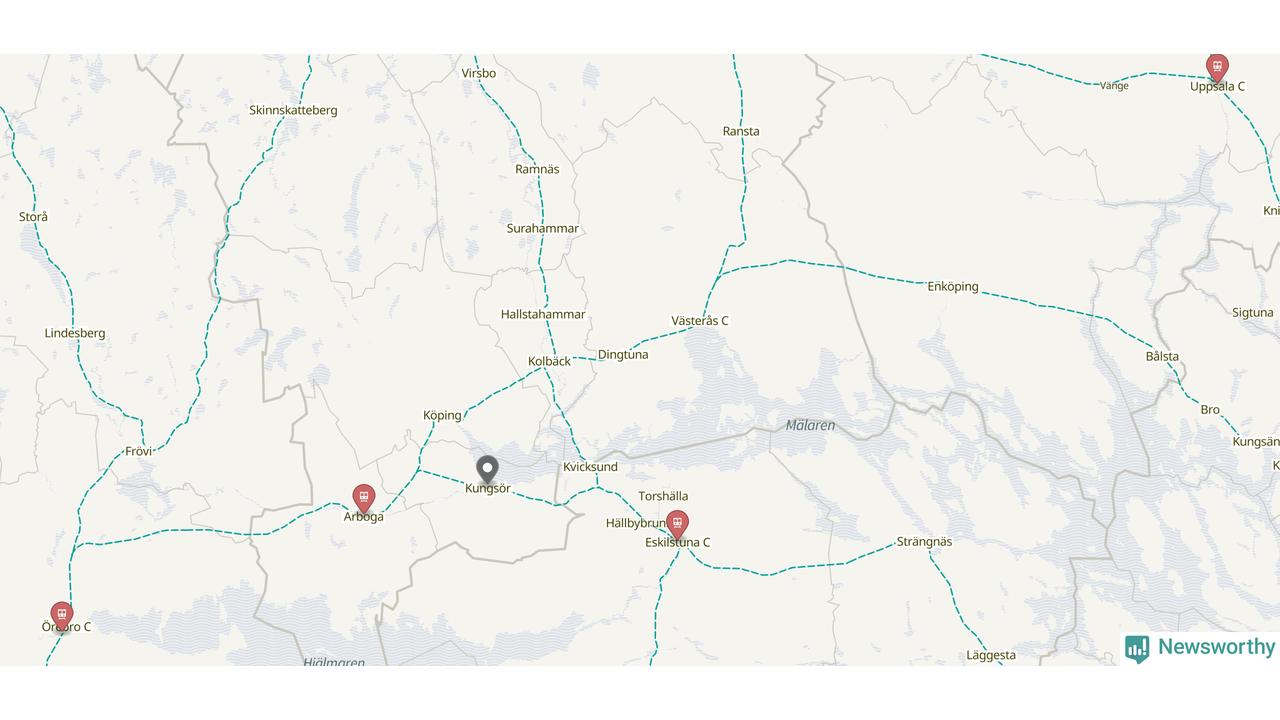Click the gray Kungsör location pin
The image size is (1280, 720).
coord(487,469)
